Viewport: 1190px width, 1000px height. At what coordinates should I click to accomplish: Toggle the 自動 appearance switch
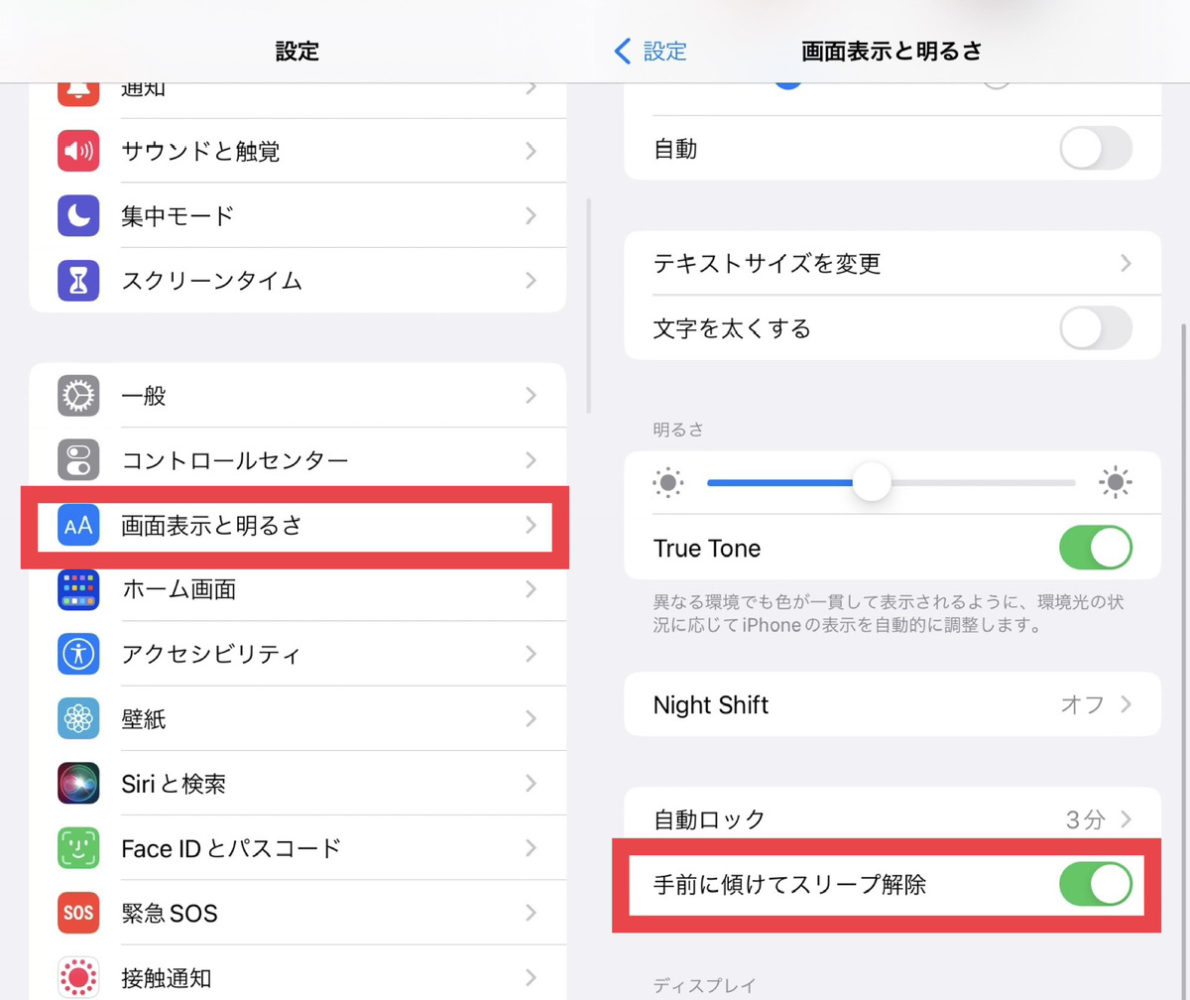pos(1095,150)
